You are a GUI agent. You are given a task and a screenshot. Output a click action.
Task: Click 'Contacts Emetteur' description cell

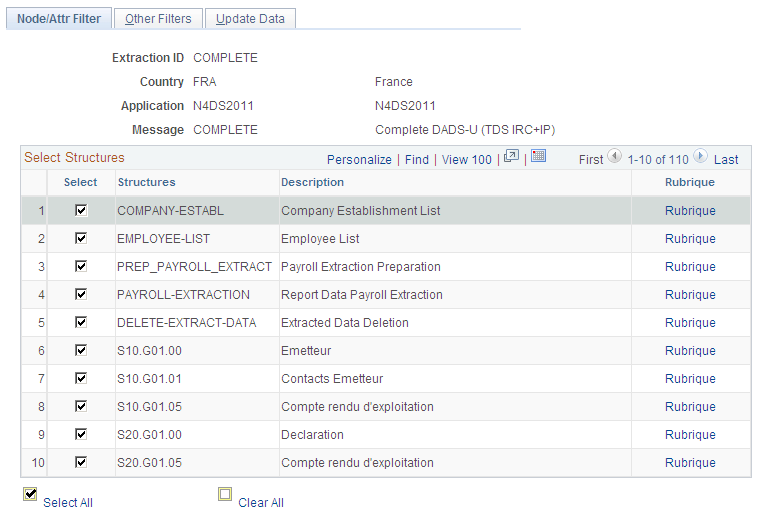[332, 379]
